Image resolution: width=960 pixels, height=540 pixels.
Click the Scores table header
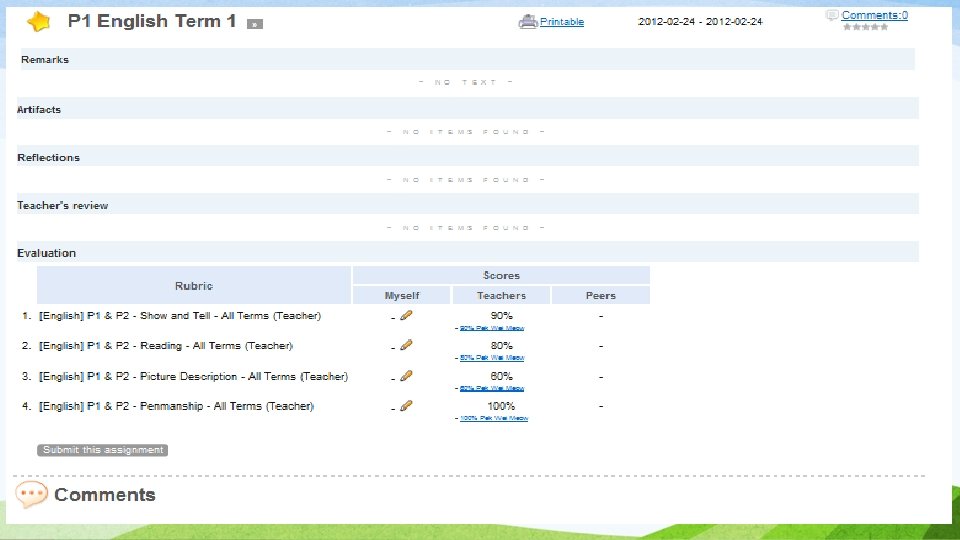click(501, 276)
